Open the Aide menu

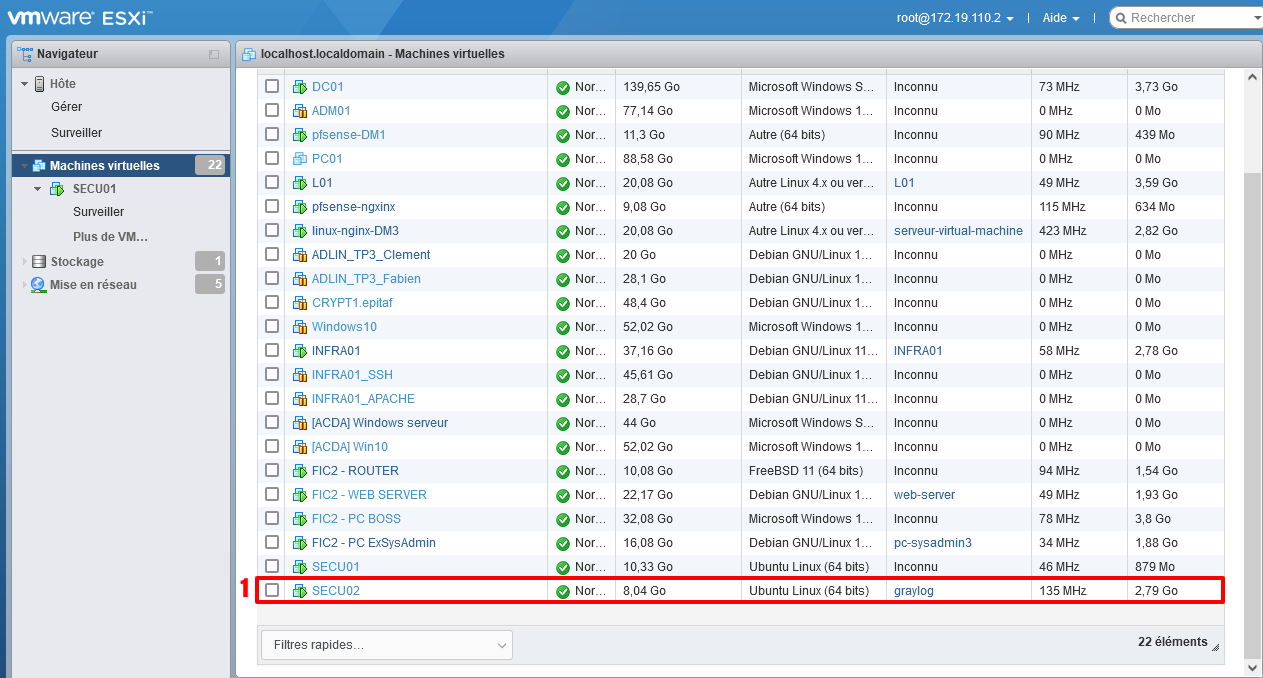point(1061,18)
